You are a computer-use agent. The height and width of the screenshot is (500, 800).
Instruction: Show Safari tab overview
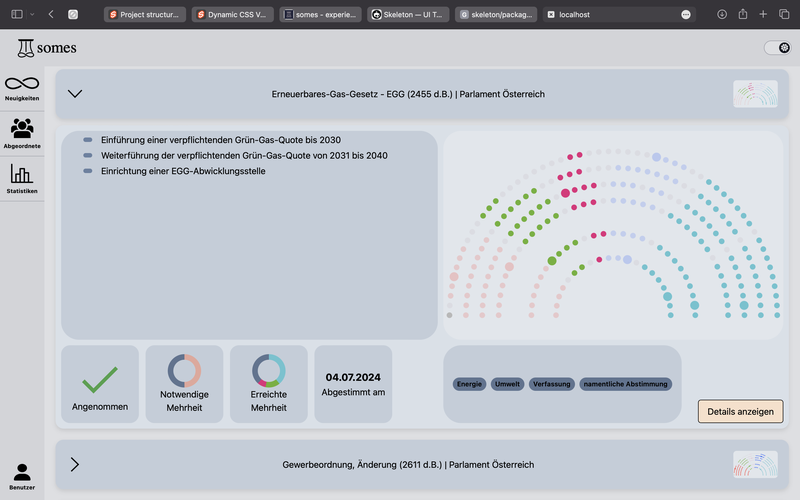tap(783, 15)
